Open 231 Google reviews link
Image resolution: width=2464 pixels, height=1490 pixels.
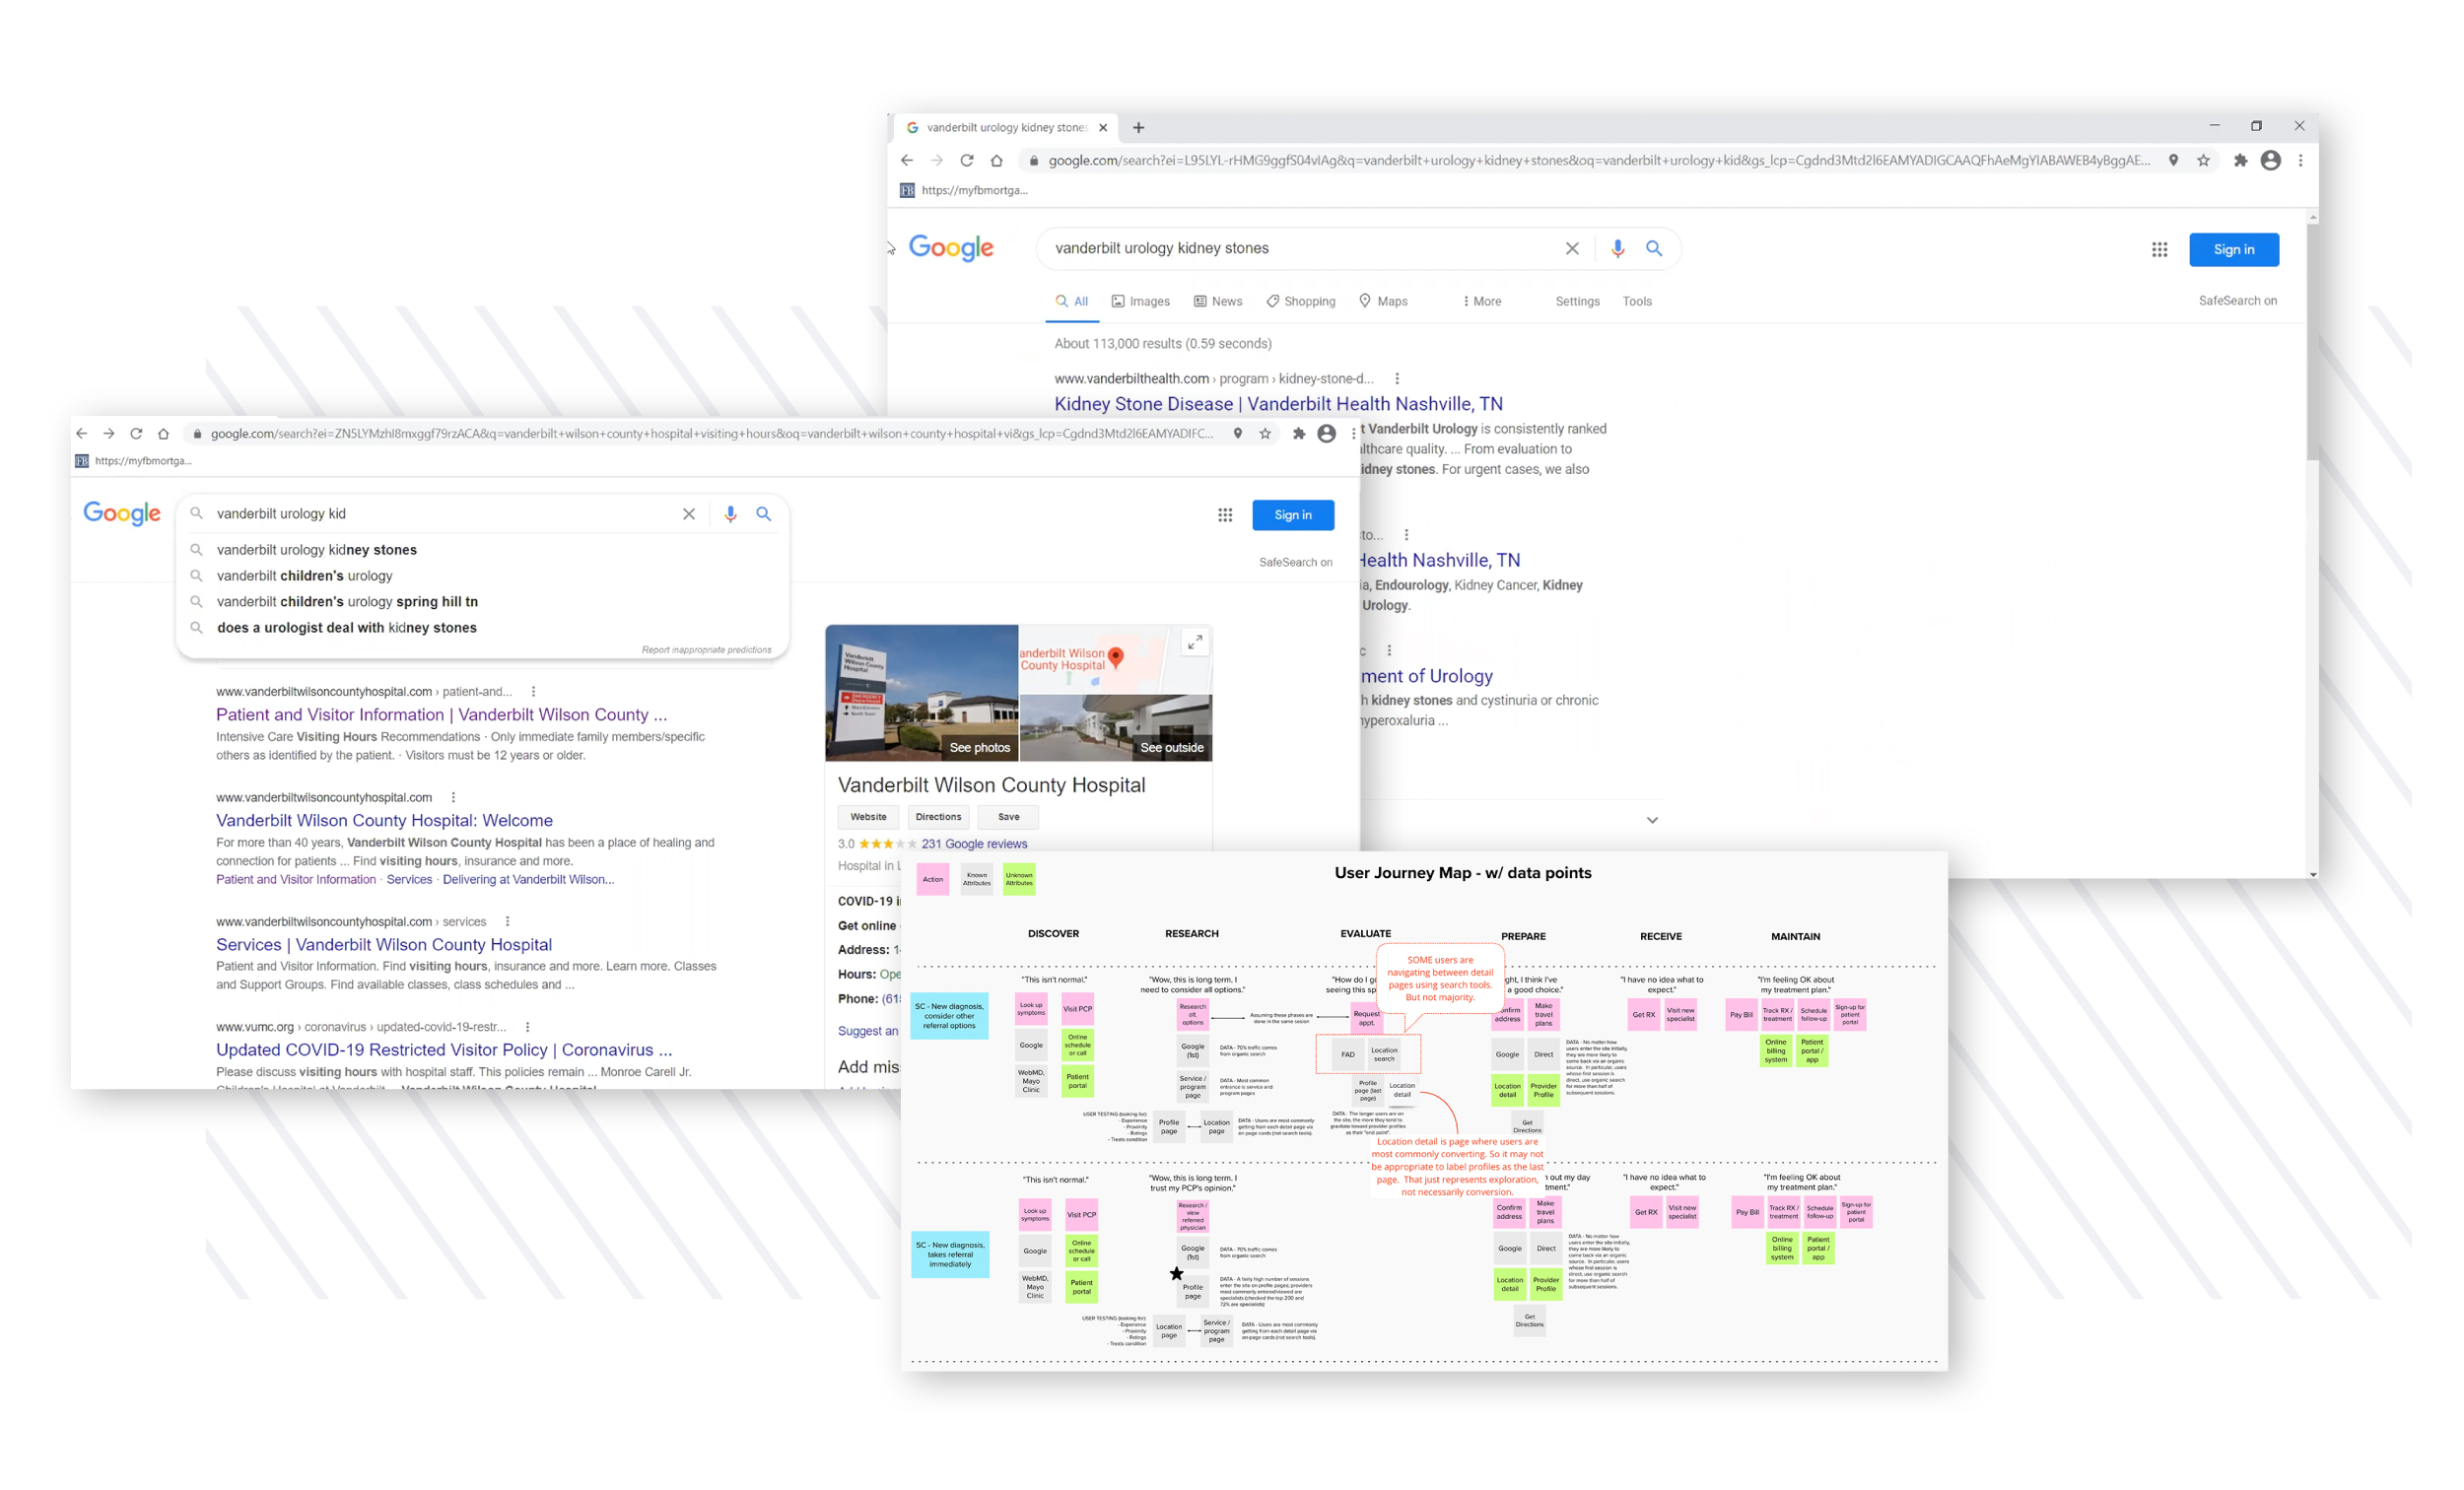pyautogui.click(x=974, y=844)
